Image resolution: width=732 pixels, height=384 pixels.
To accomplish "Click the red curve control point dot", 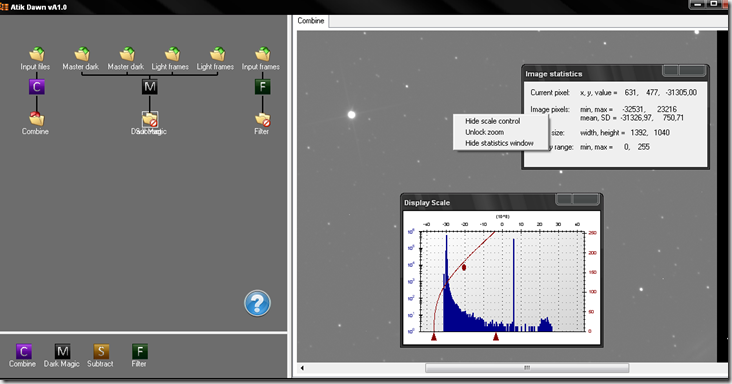I will (464, 267).
